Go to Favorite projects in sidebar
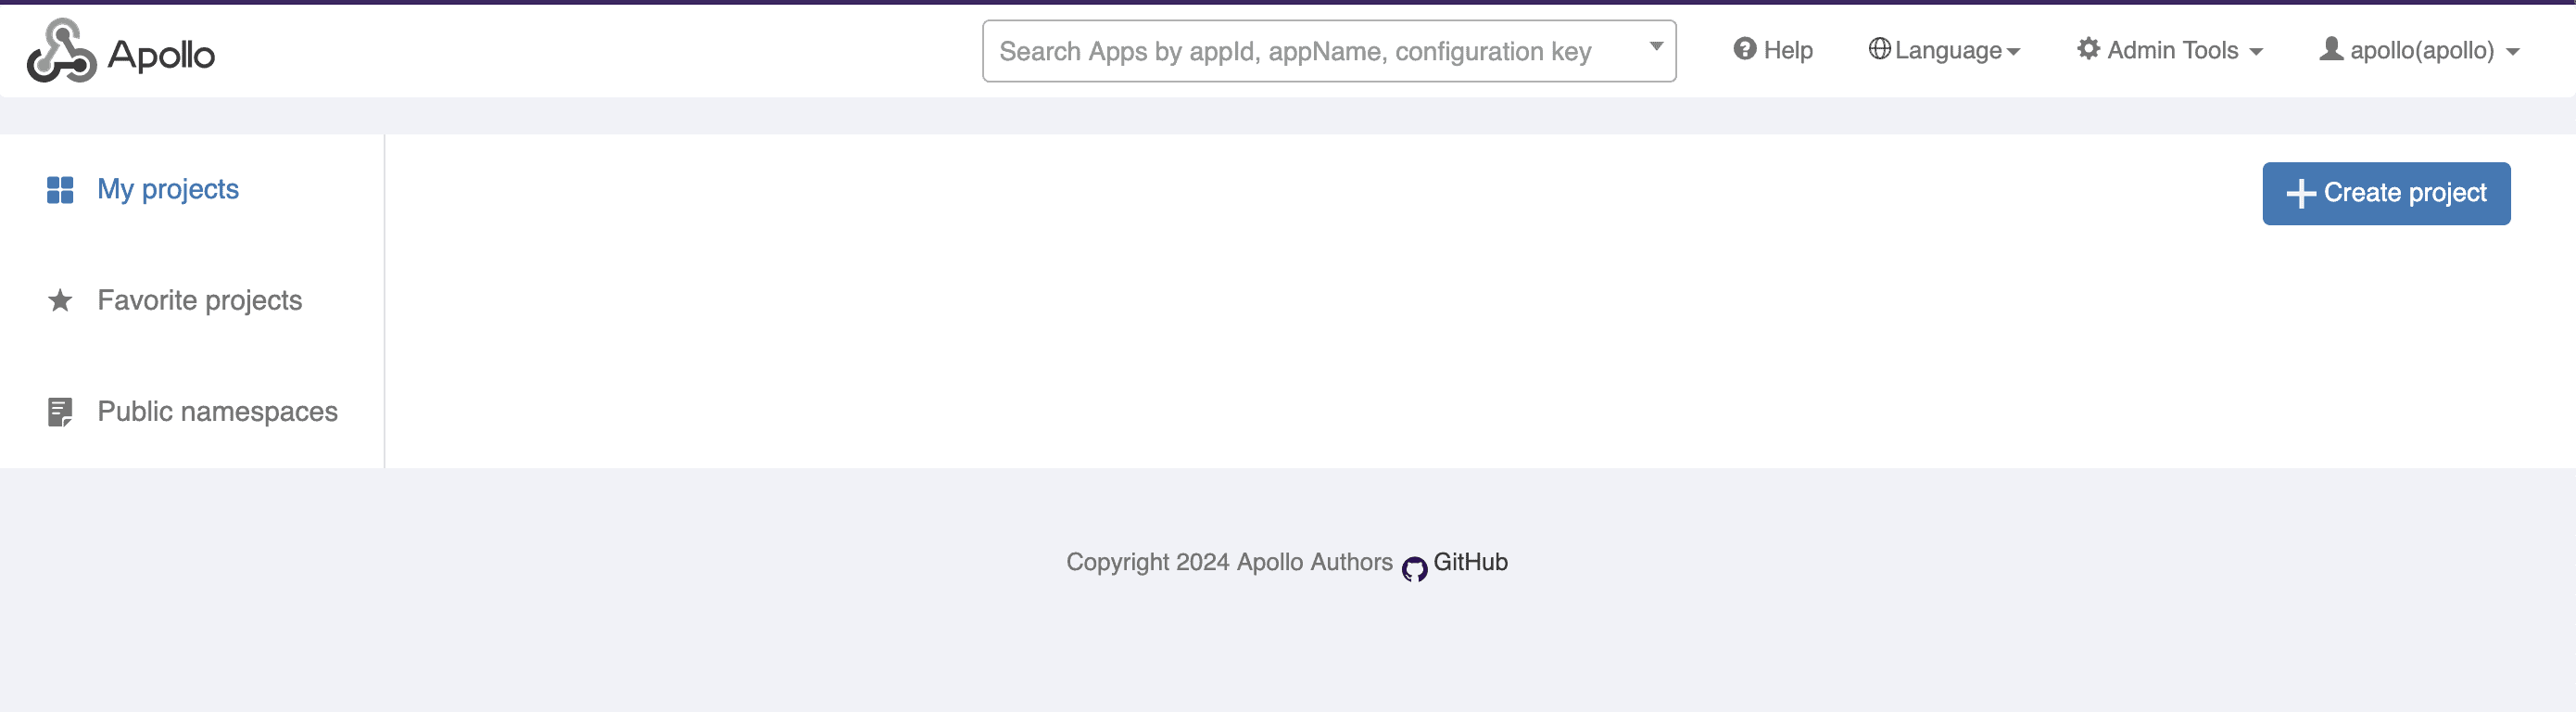 coord(200,300)
